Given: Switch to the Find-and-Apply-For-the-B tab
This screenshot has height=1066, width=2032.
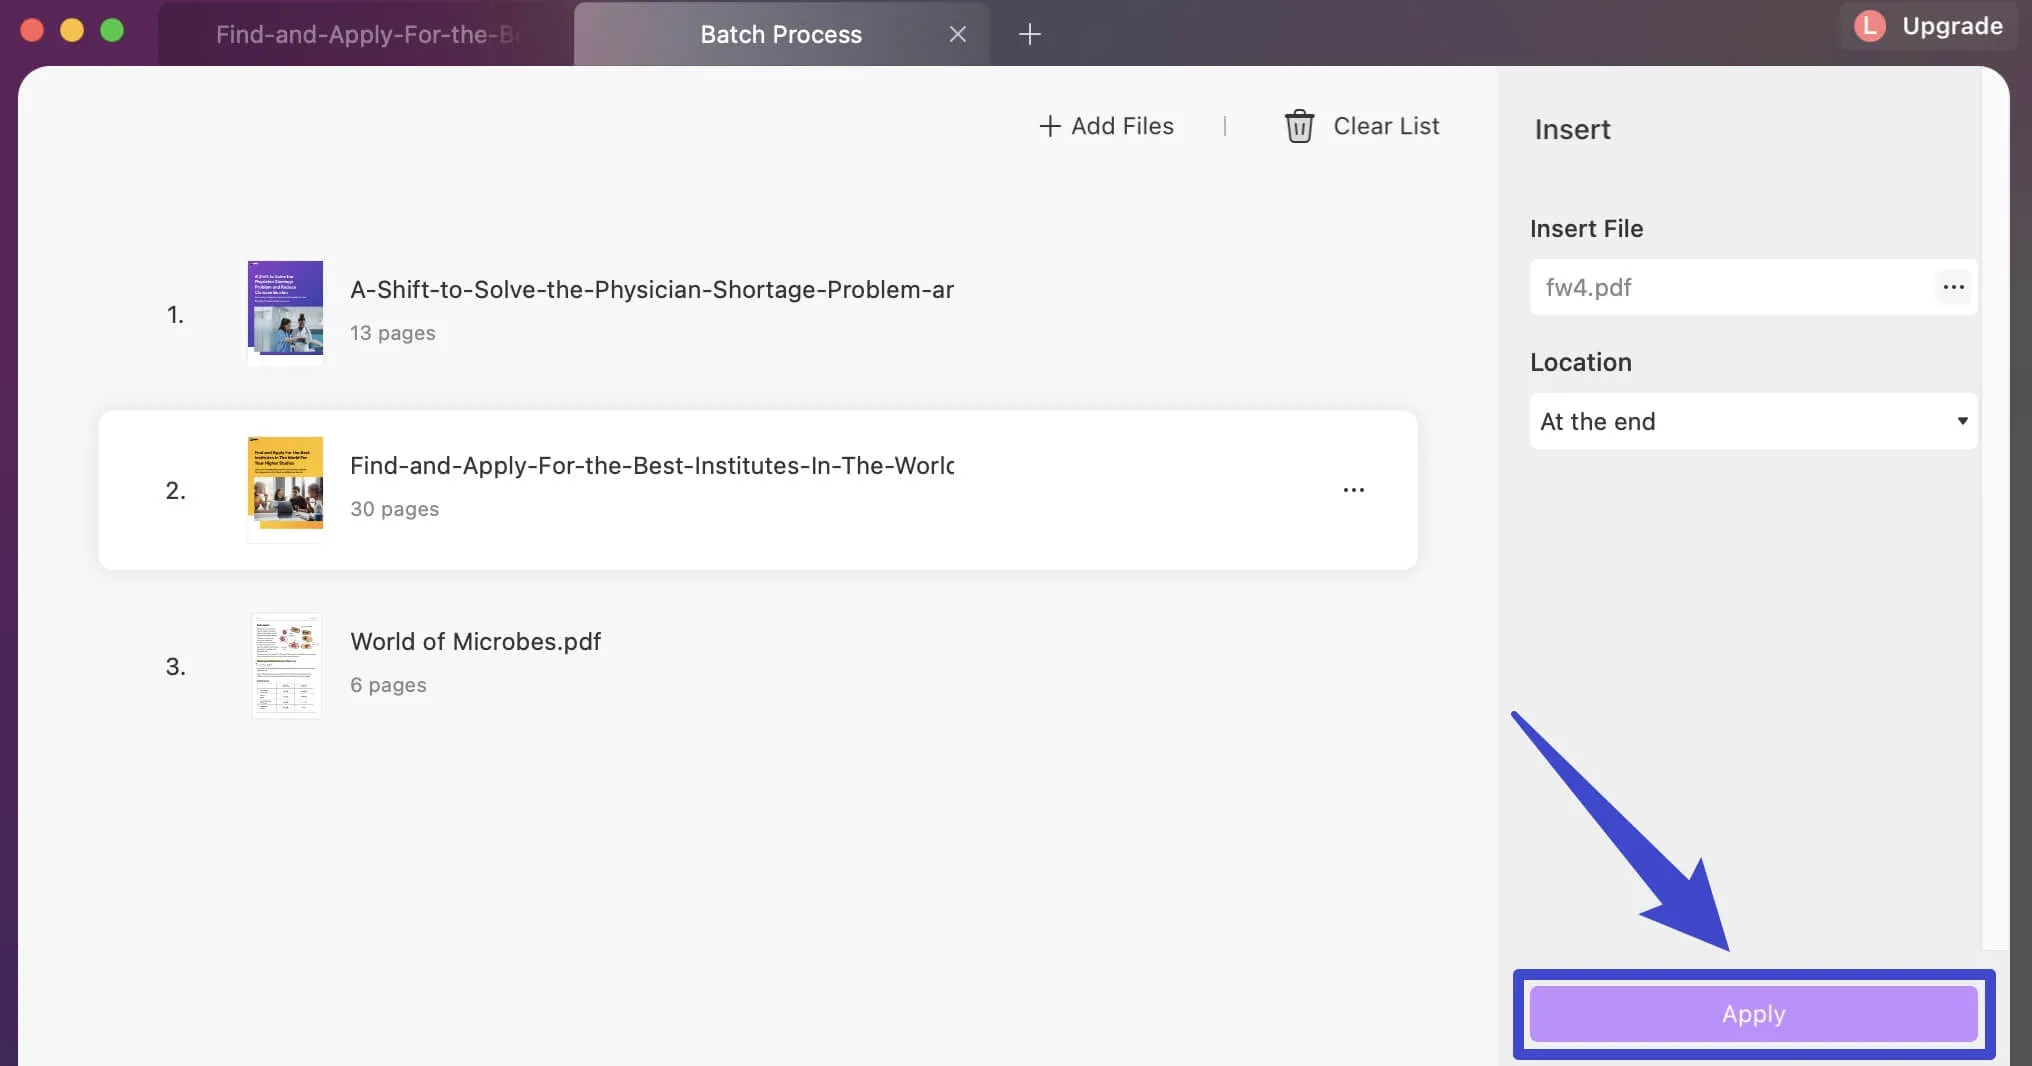Looking at the screenshot, I should coord(366,34).
